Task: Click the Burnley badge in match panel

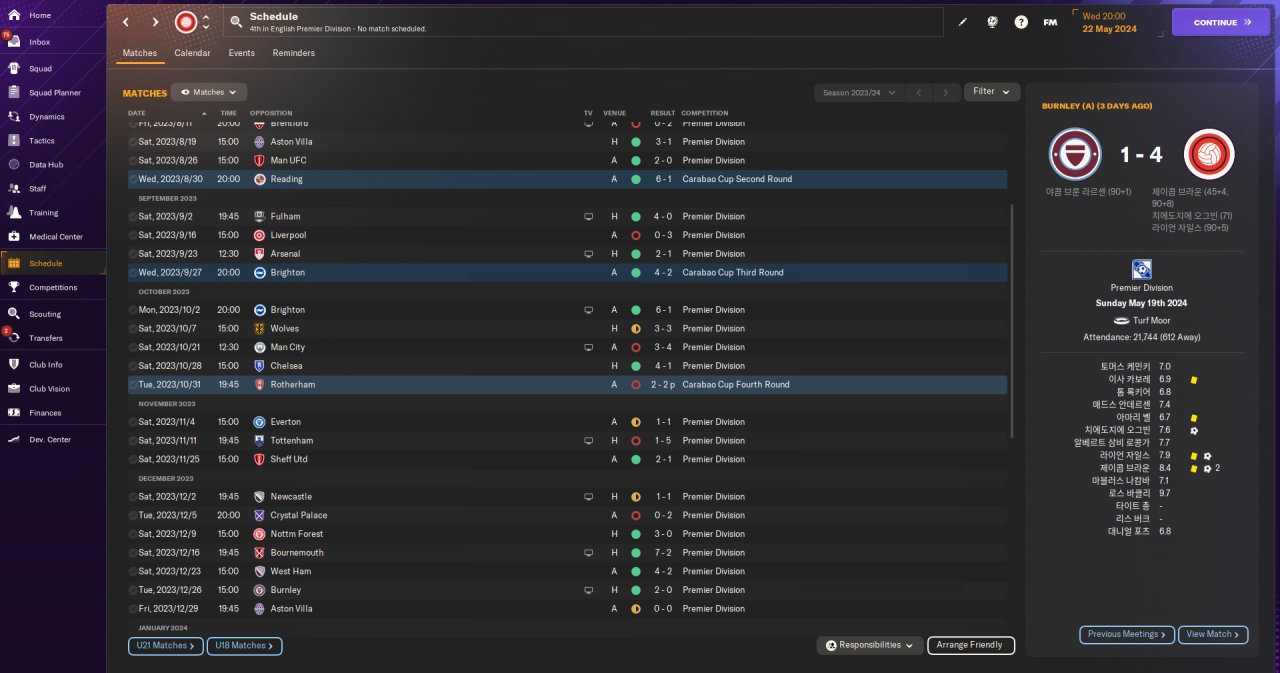Action: 1075,154
